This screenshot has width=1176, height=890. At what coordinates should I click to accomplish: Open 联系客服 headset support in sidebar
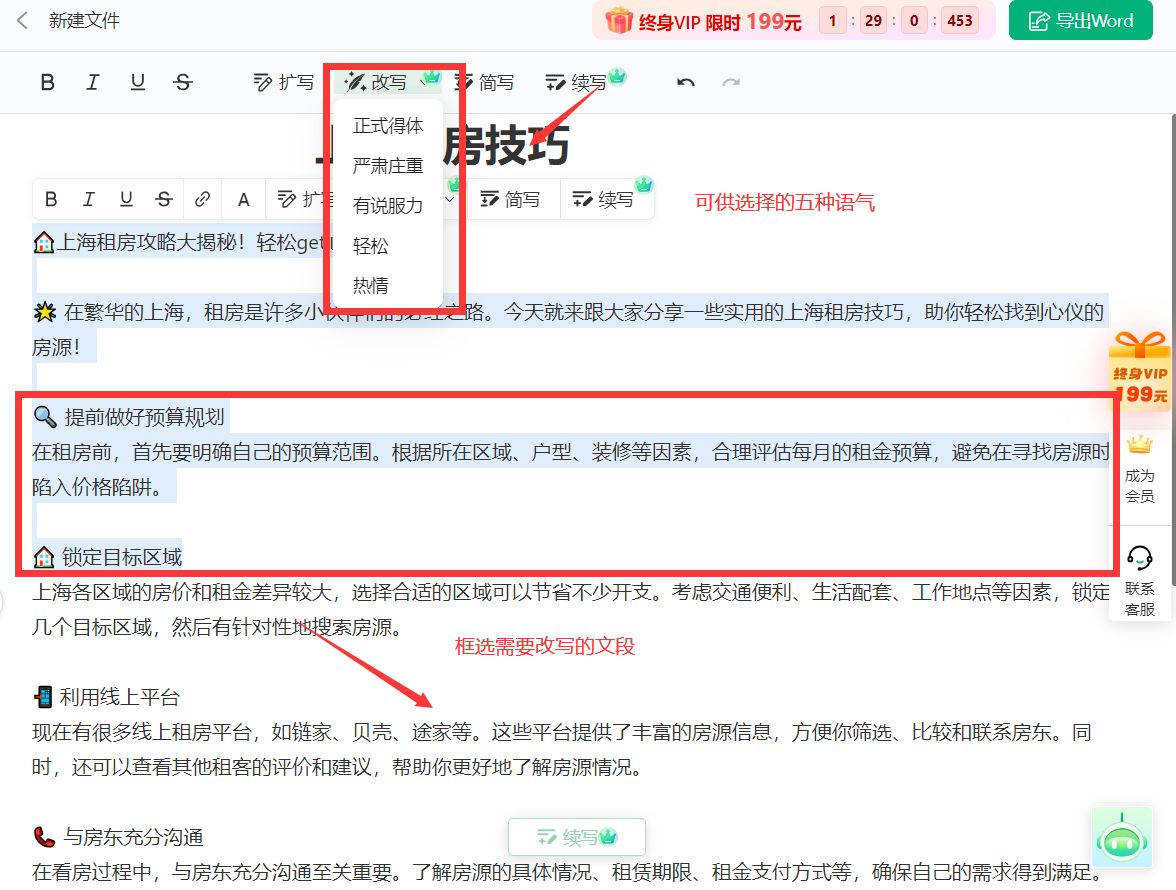point(1139,580)
